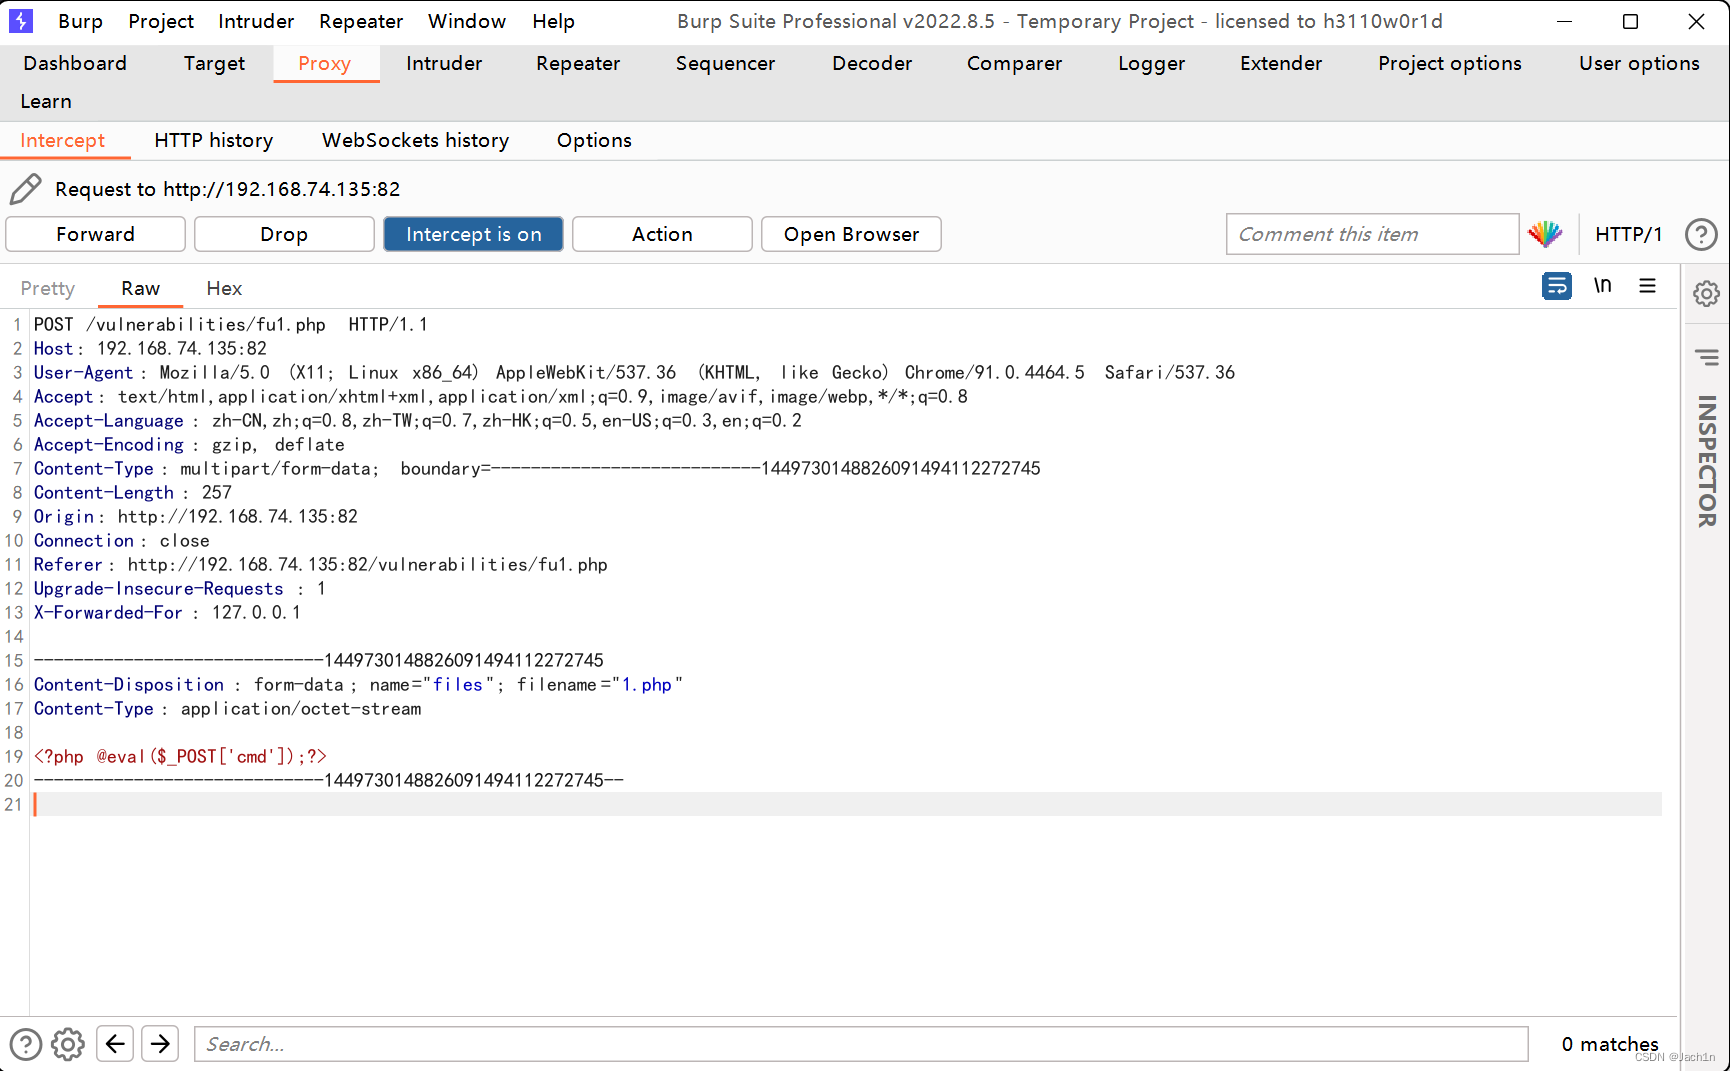Click the X-Forwarded-For header line
Screen dimensions: 1730x1071
tap(167, 612)
